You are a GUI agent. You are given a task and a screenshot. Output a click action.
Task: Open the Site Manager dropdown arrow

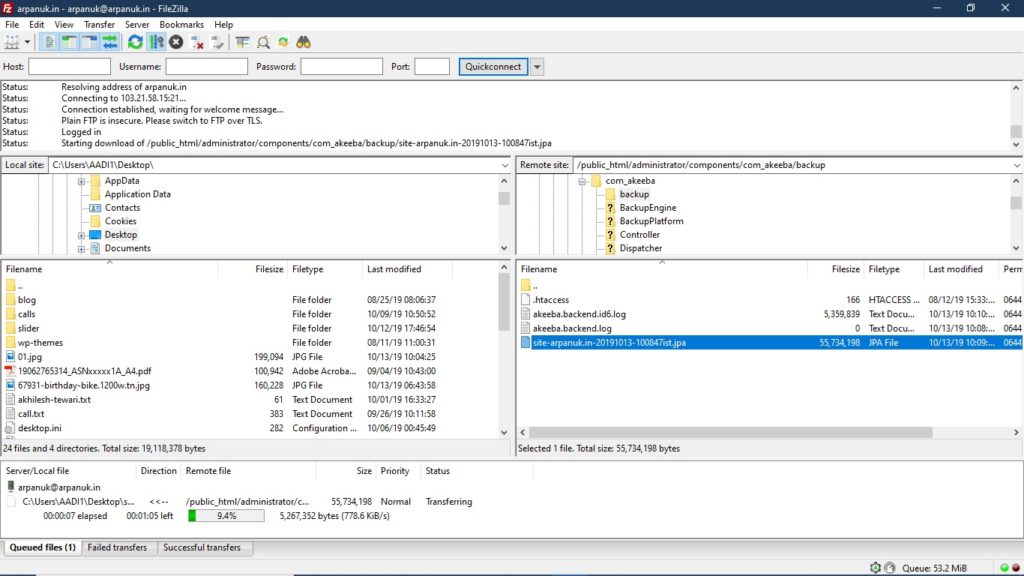tap(27, 42)
